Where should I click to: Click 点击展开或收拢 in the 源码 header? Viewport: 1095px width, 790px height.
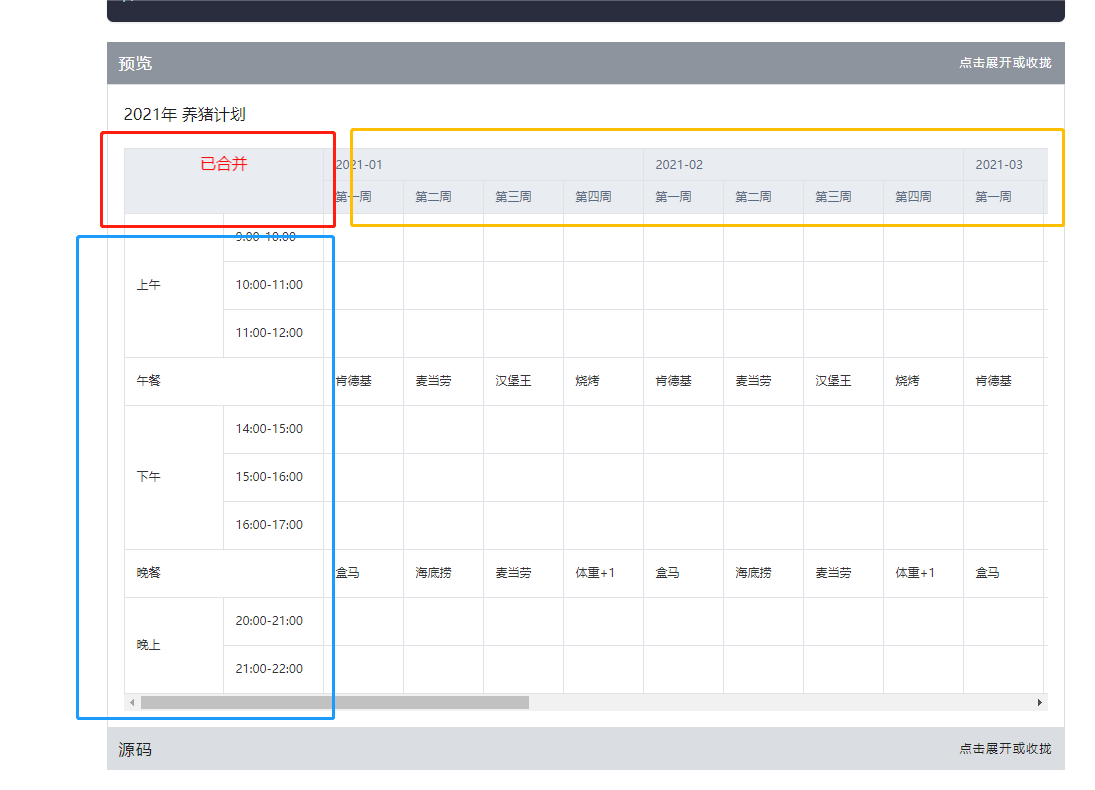1005,749
